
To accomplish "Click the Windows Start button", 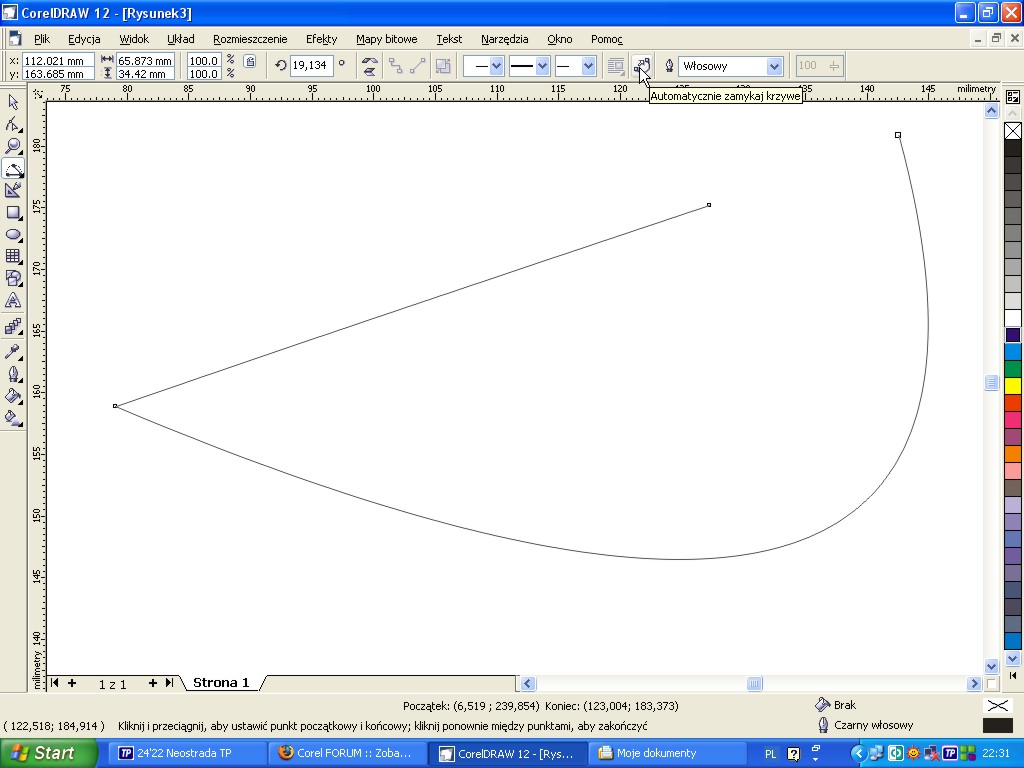I will tap(48, 753).
